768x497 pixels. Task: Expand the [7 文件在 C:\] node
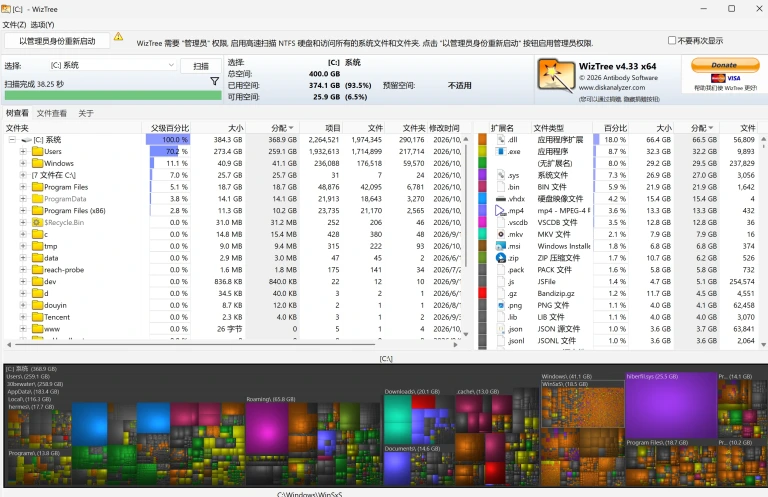(23, 175)
